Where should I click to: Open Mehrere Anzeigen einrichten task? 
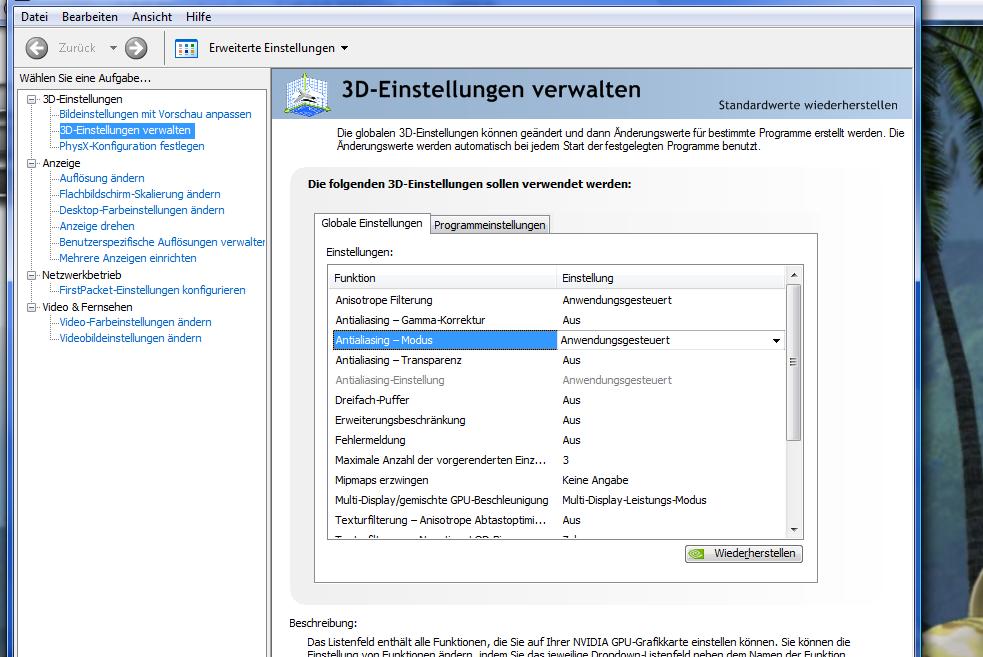coord(127,258)
